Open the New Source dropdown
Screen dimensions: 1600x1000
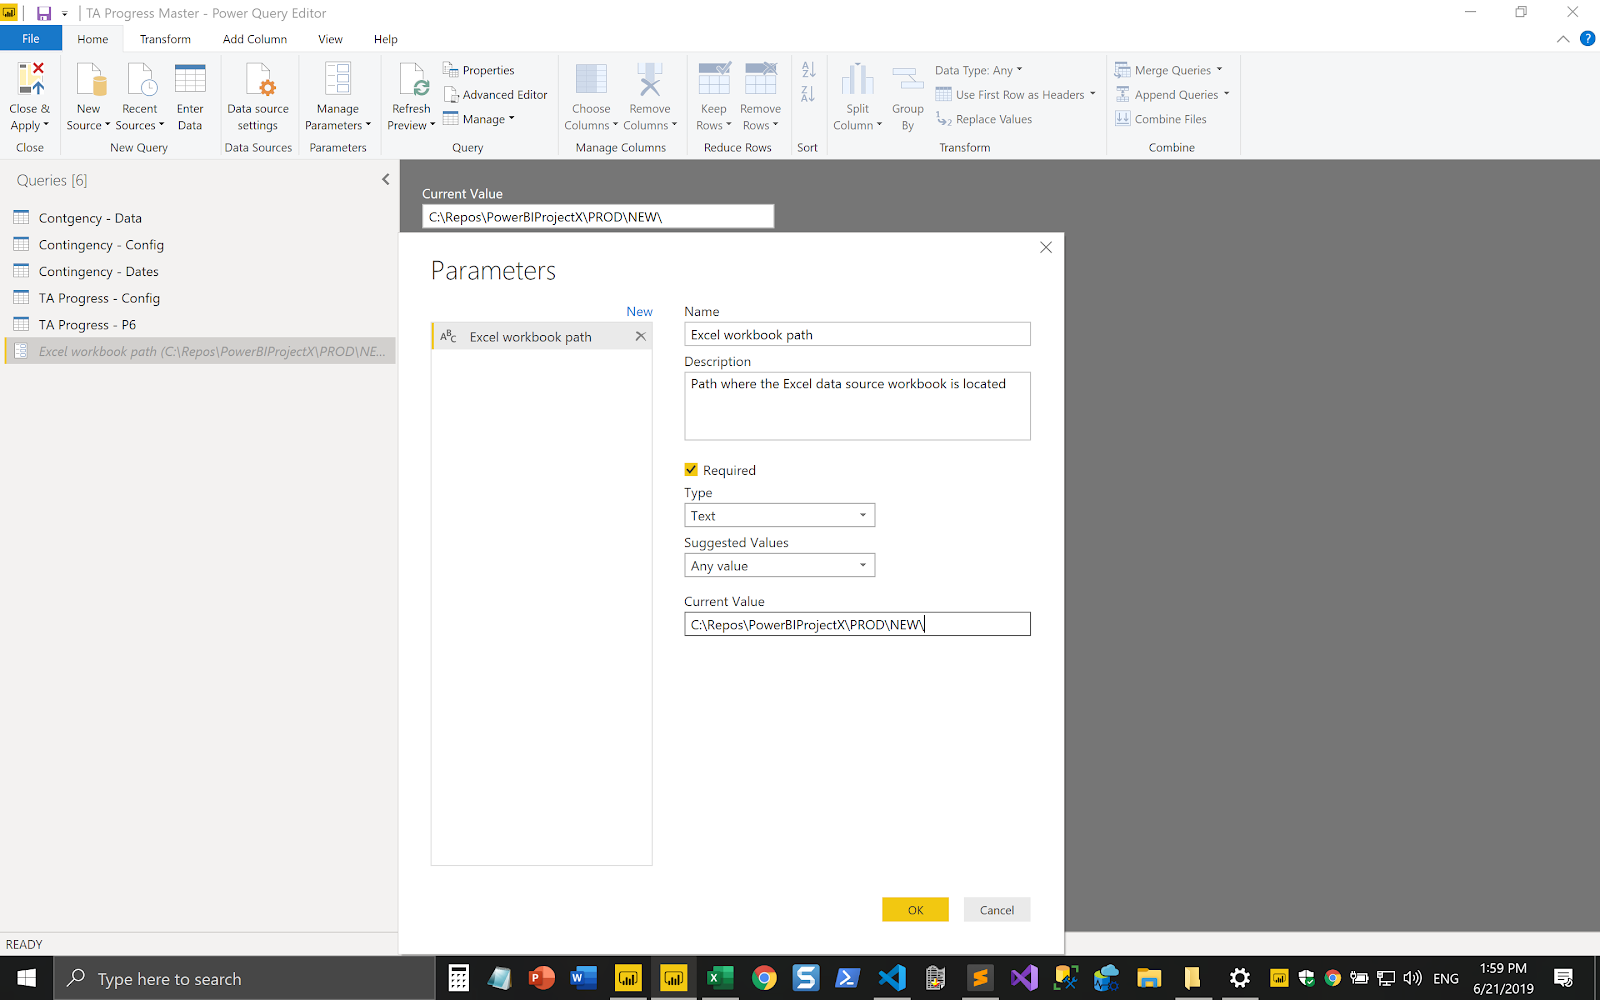(88, 95)
